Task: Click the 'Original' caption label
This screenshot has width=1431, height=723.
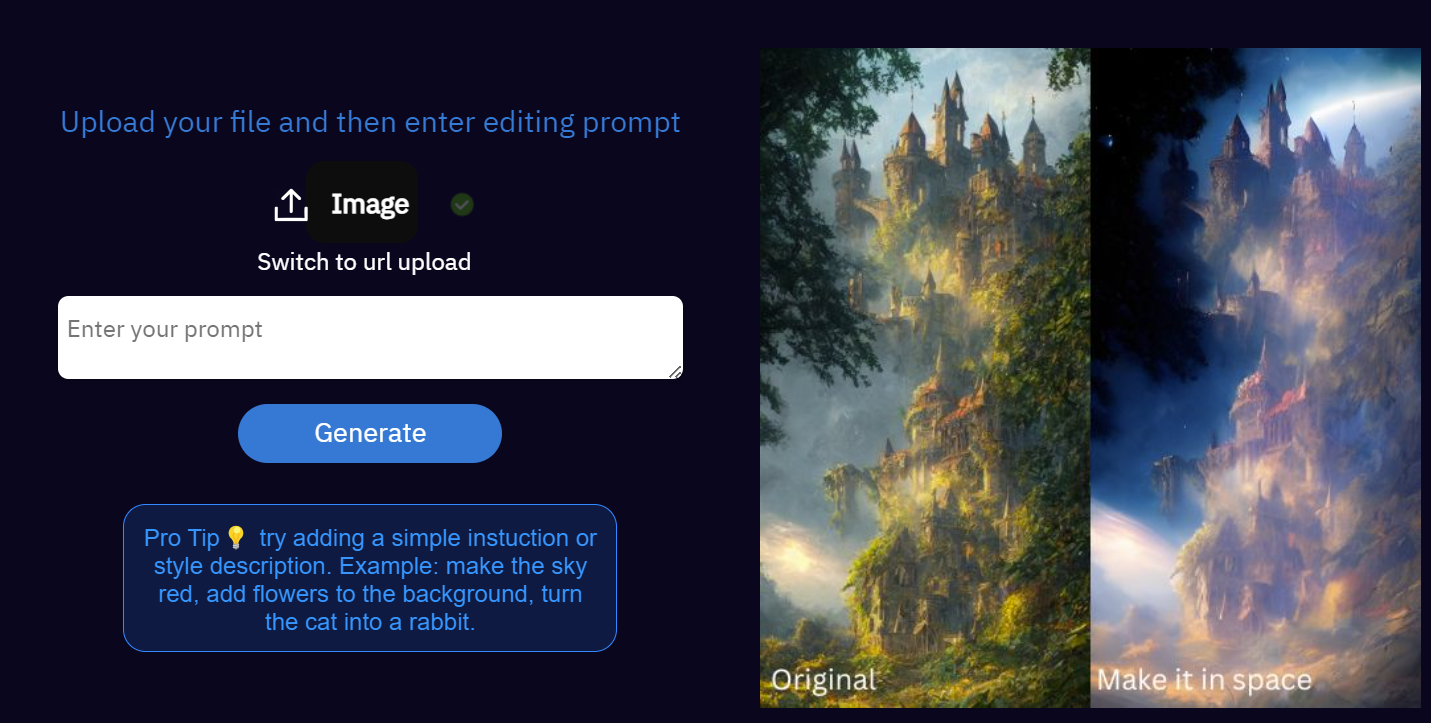Action: [824, 680]
